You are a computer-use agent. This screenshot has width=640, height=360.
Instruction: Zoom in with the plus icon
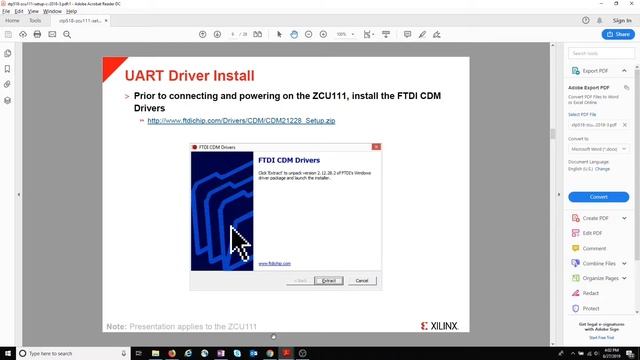pyautogui.click(x=323, y=35)
